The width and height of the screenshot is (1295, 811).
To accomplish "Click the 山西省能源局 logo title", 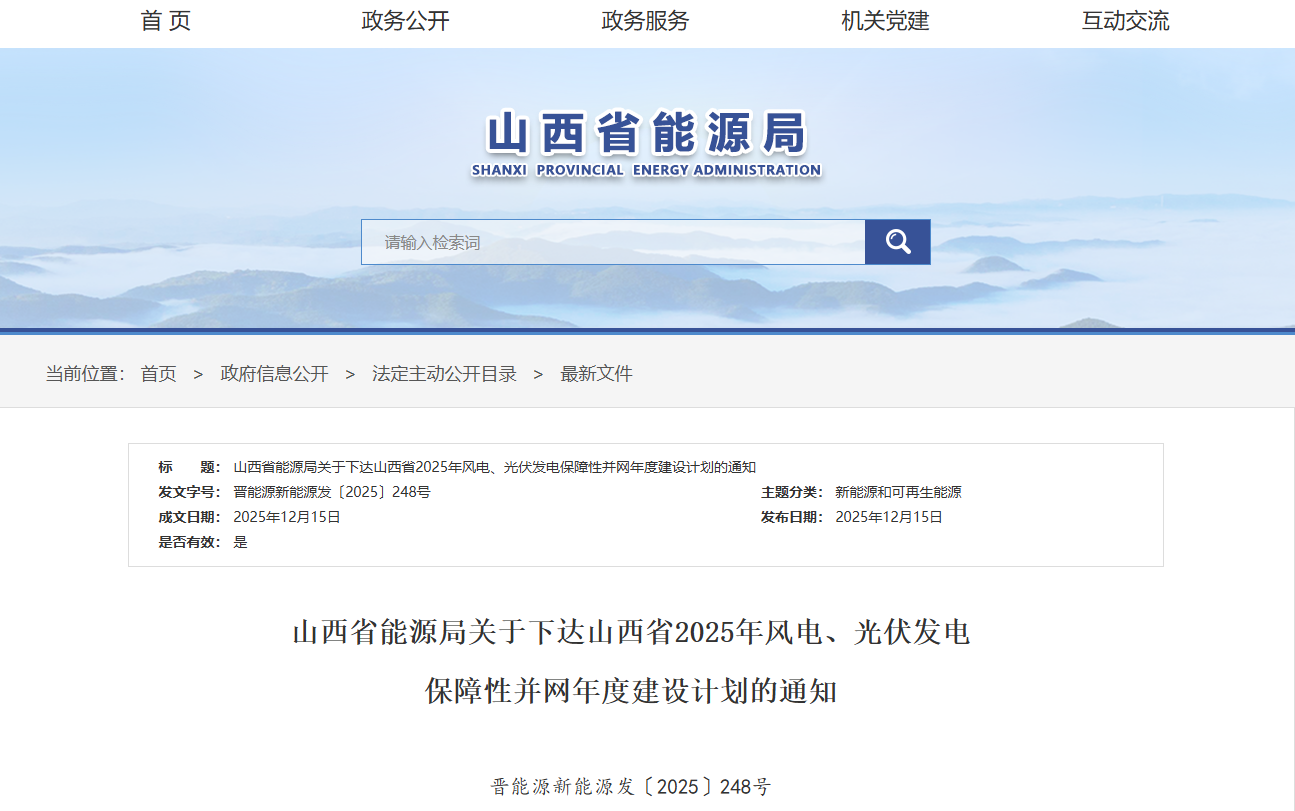I will pos(646,134).
